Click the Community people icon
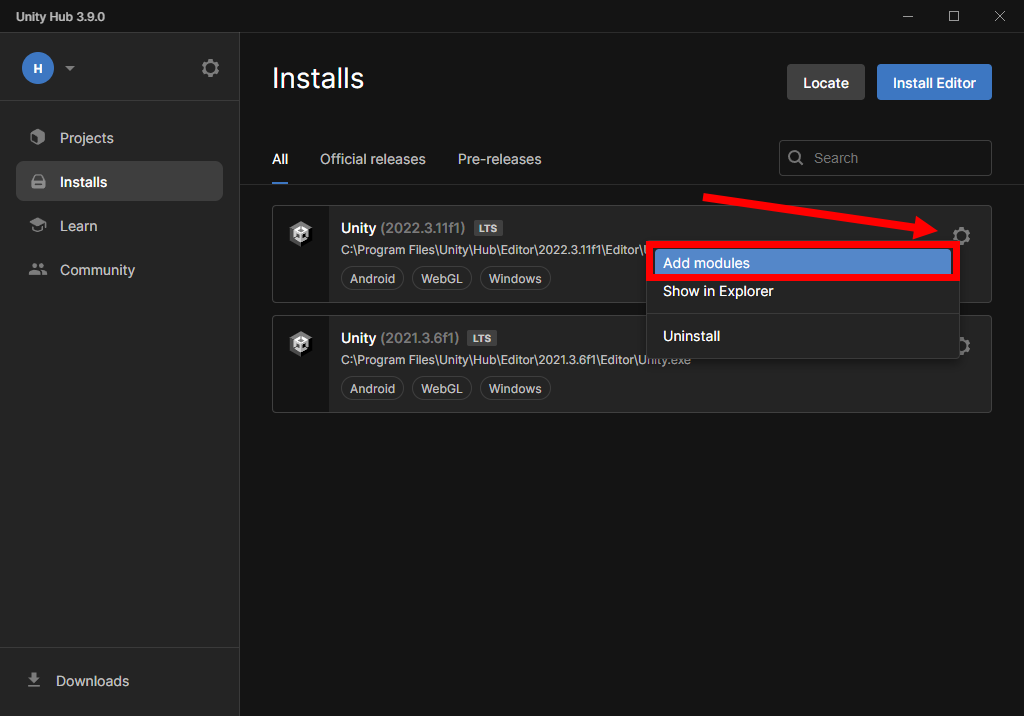 38,269
